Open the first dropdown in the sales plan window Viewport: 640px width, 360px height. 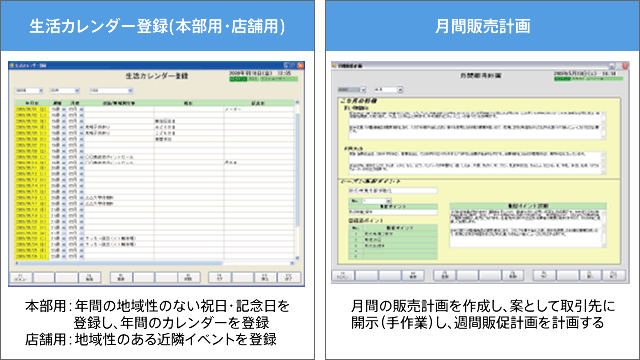point(352,89)
